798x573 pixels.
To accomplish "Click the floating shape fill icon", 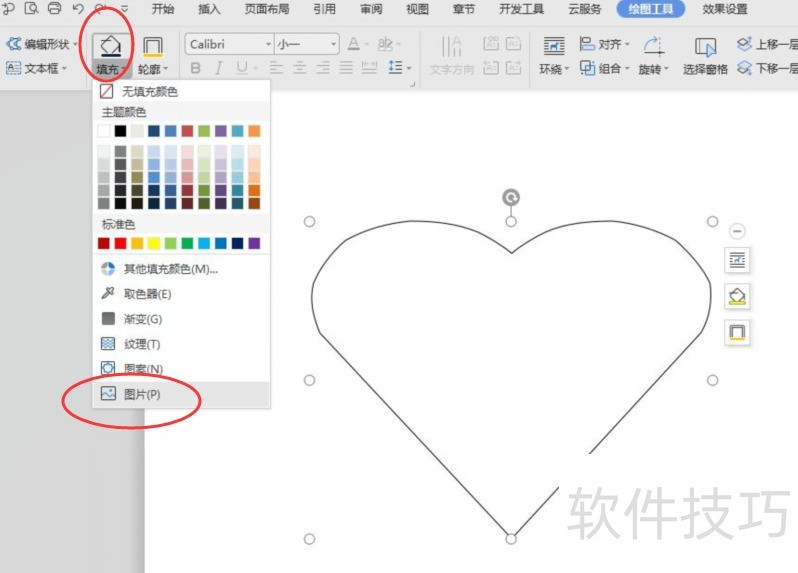I will click(x=737, y=296).
